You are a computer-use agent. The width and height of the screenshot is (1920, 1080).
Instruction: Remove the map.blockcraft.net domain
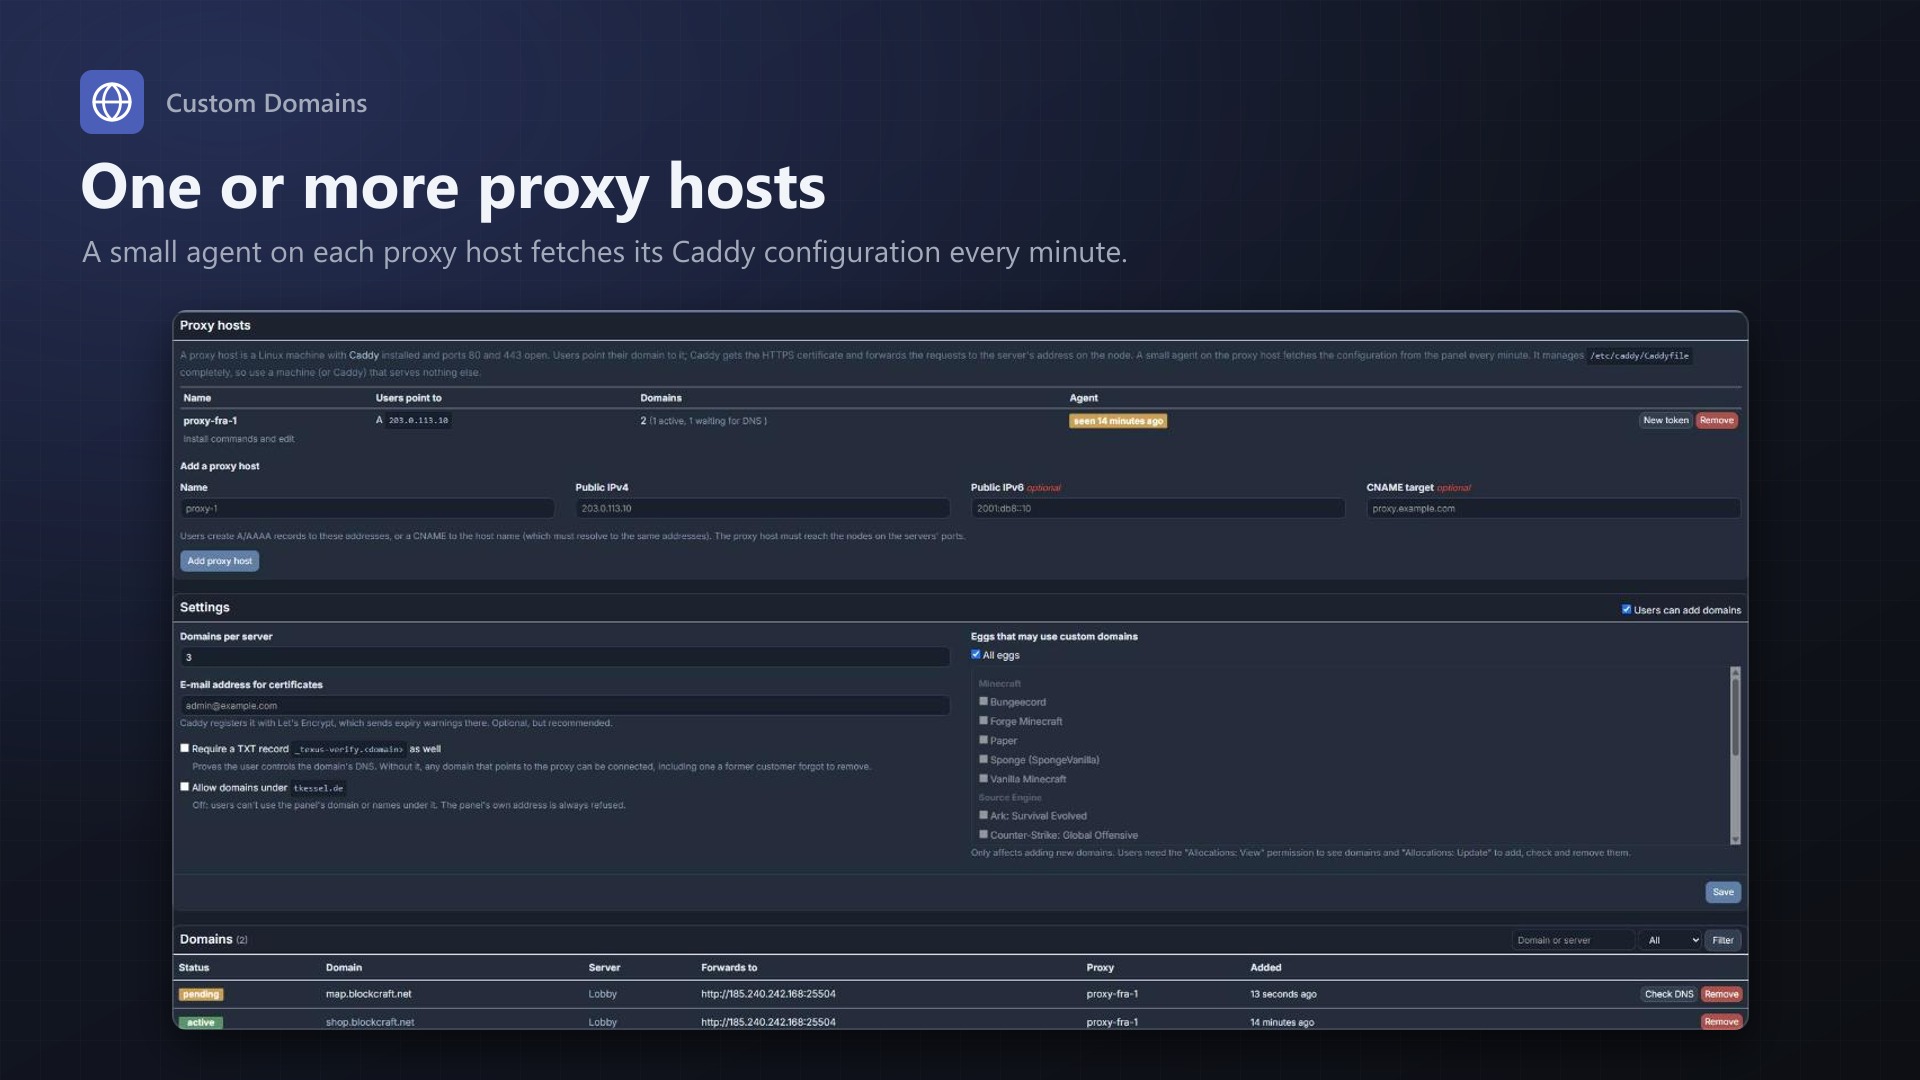[1722, 994]
